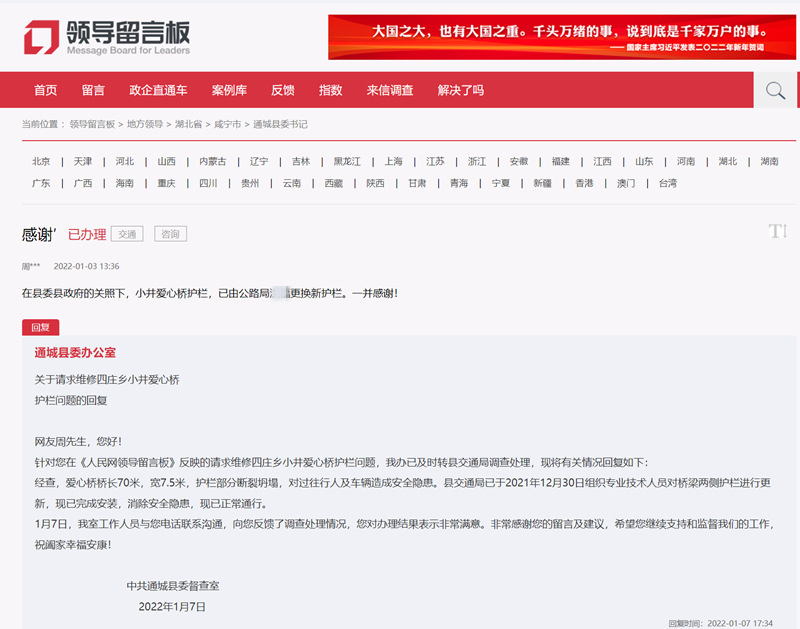Screen dimensions: 800x629
Task: Go to 湖北省 breadcrumb link
Action: [188, 124]
